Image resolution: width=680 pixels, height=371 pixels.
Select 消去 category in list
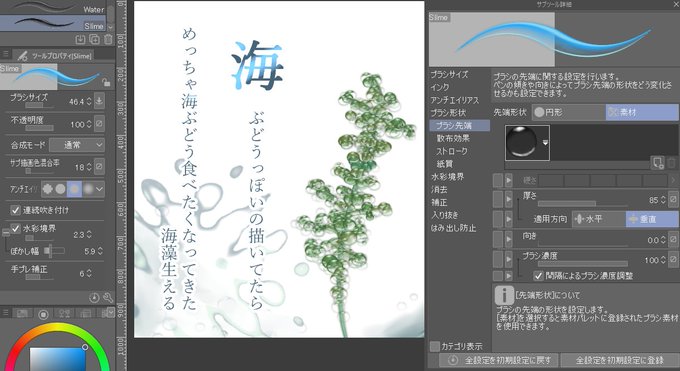point(439,190)
